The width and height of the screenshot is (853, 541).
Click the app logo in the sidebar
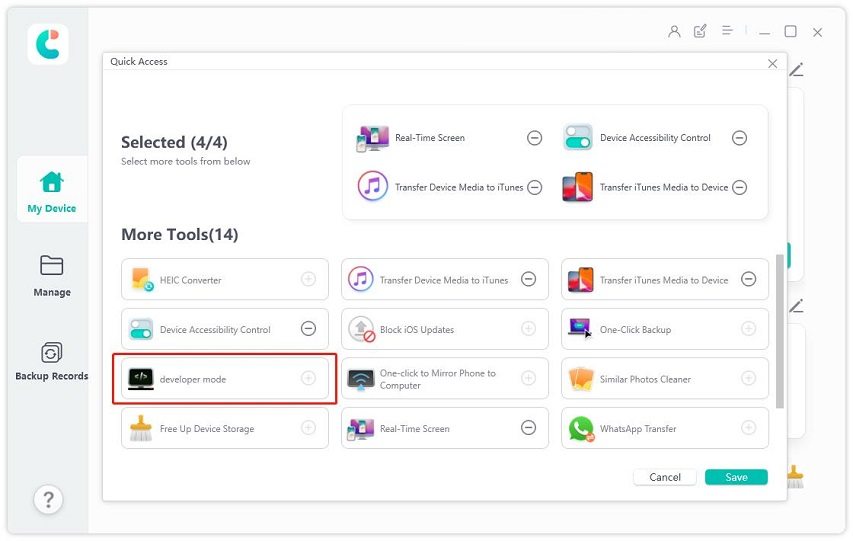tap(48, 44)
